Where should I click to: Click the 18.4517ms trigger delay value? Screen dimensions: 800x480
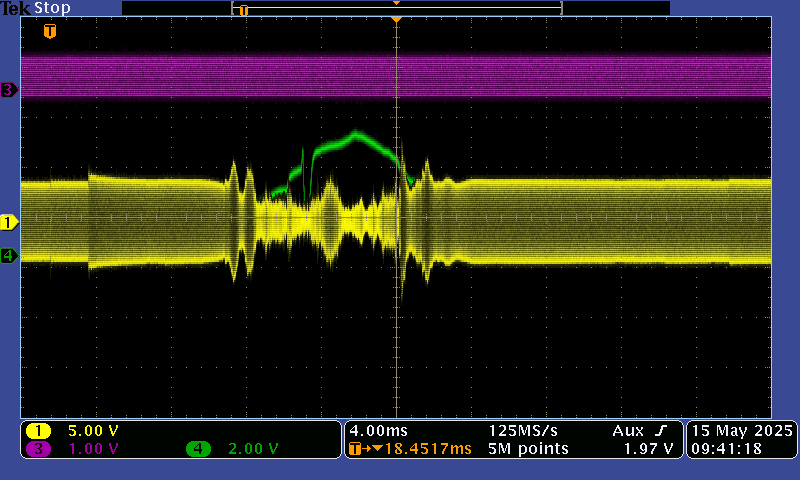coord(422,449)
